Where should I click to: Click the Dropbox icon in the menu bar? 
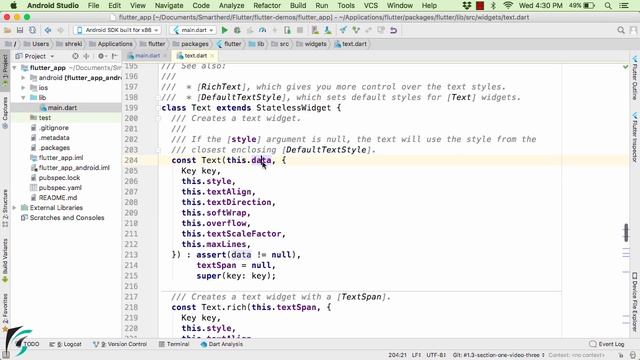tap(467, 5)
